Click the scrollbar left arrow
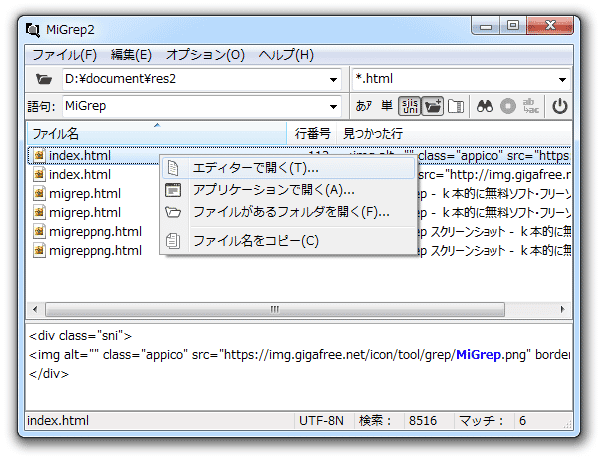Screen dimensions: 603x461 tap(35, 310)
